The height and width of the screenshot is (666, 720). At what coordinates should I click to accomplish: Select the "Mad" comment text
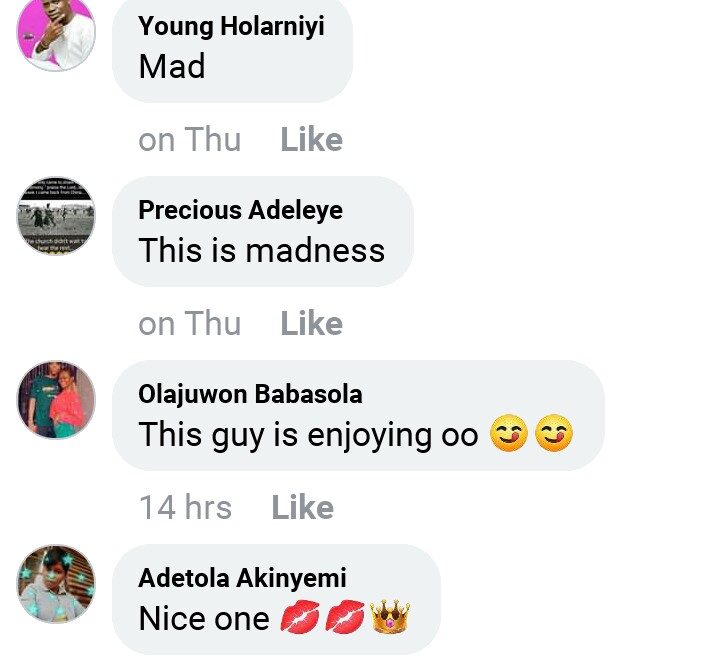(172, 67)
